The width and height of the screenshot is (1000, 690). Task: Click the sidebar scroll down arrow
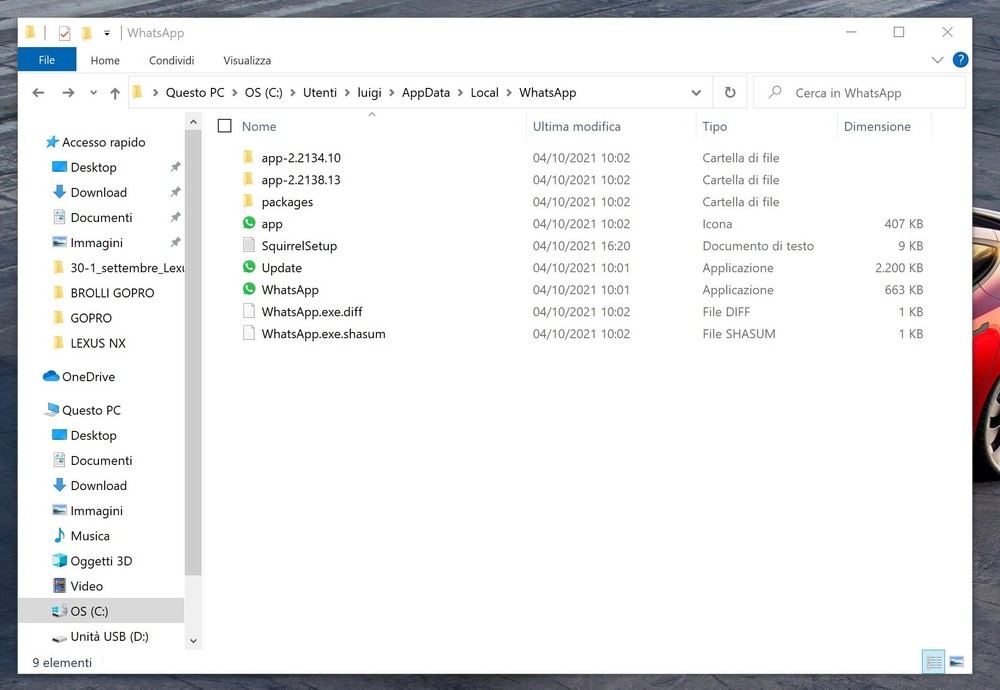point(193,640)
